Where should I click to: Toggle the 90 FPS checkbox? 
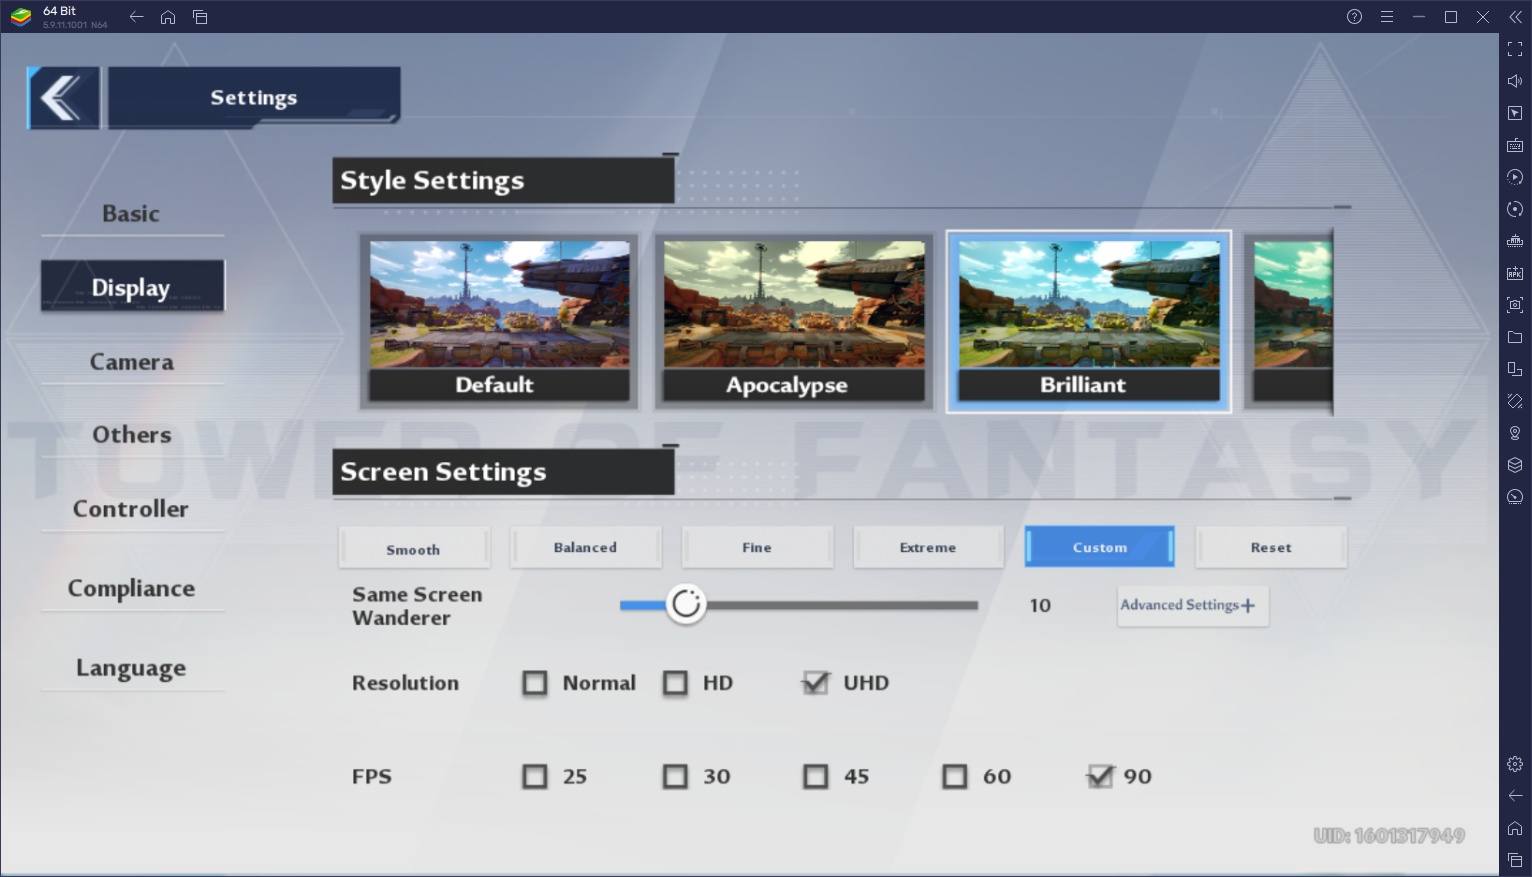coord(1099,776)
